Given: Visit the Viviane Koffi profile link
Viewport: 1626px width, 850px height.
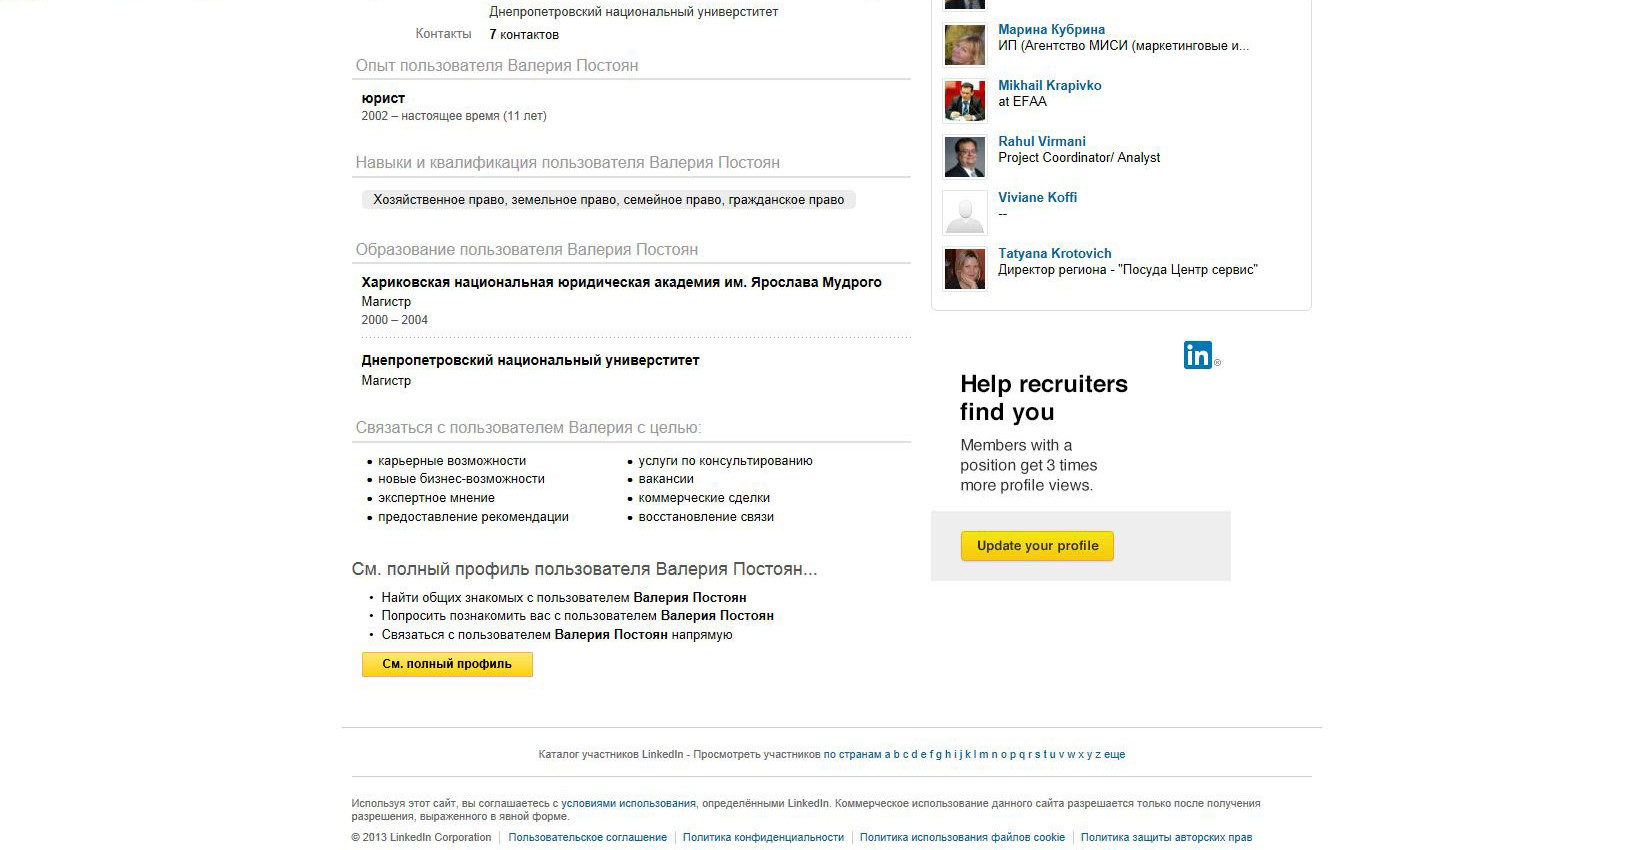Looking at the screenshot, I should pos(1037,198).
